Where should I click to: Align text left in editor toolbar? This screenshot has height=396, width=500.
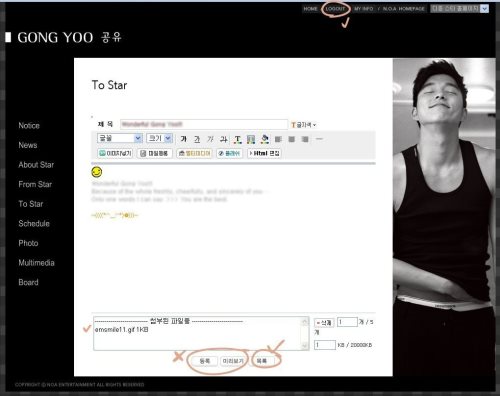coord(278,139)
